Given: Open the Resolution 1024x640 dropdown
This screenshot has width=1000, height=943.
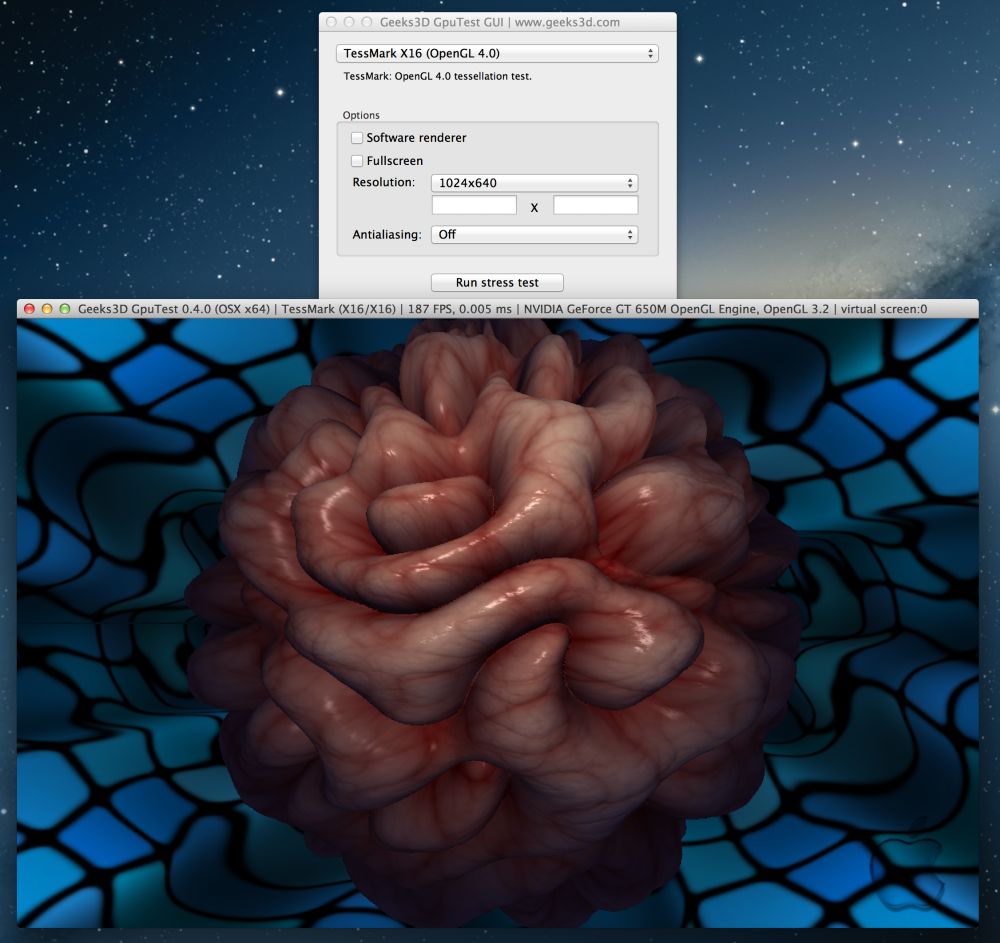Looking at the screenshot, I should [534, 183].
